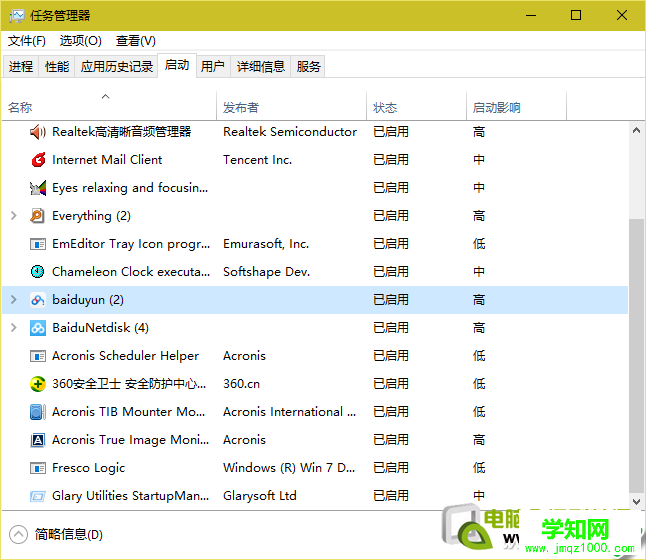Open the 文件(F) menu
646x560 pixels.
27,41
